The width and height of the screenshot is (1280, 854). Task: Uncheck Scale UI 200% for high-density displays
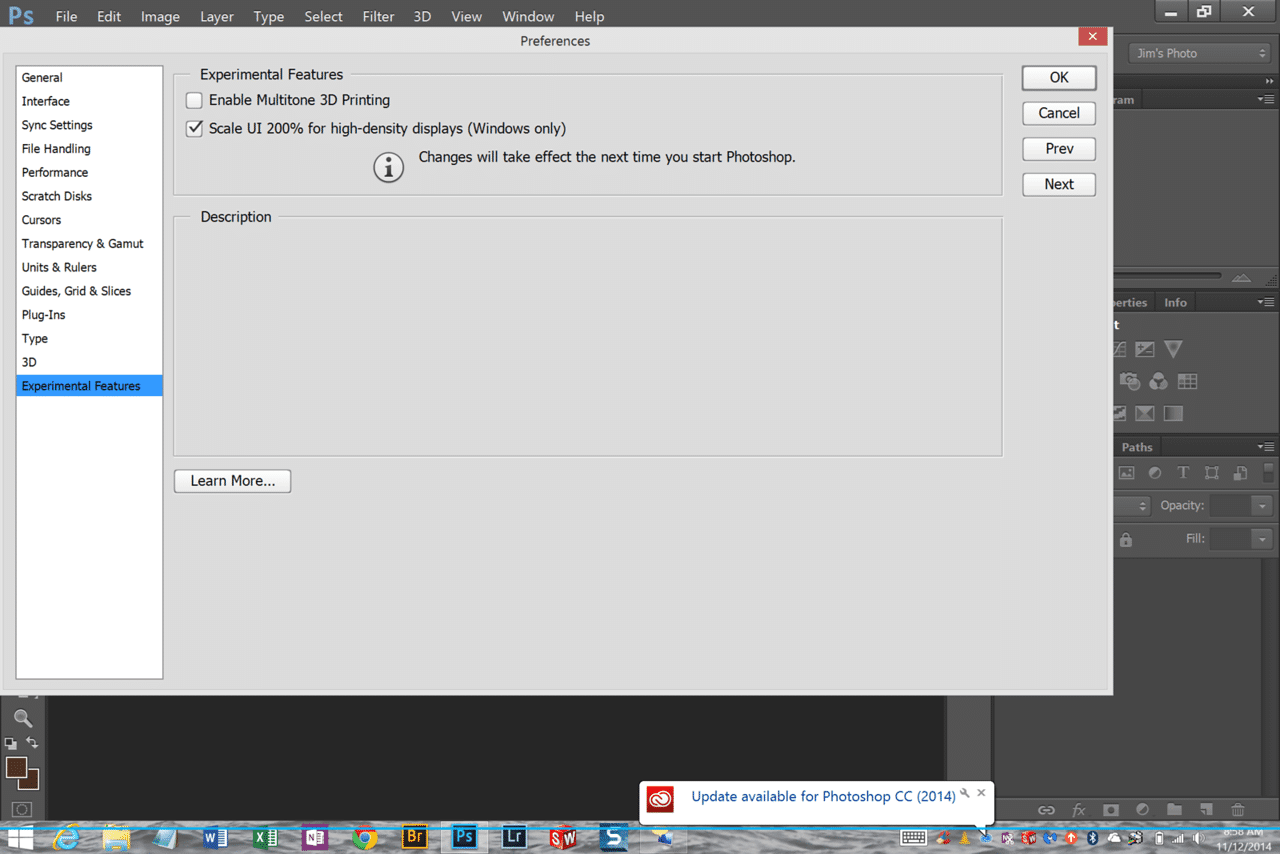pyautogui.click(x=194, y=128)
